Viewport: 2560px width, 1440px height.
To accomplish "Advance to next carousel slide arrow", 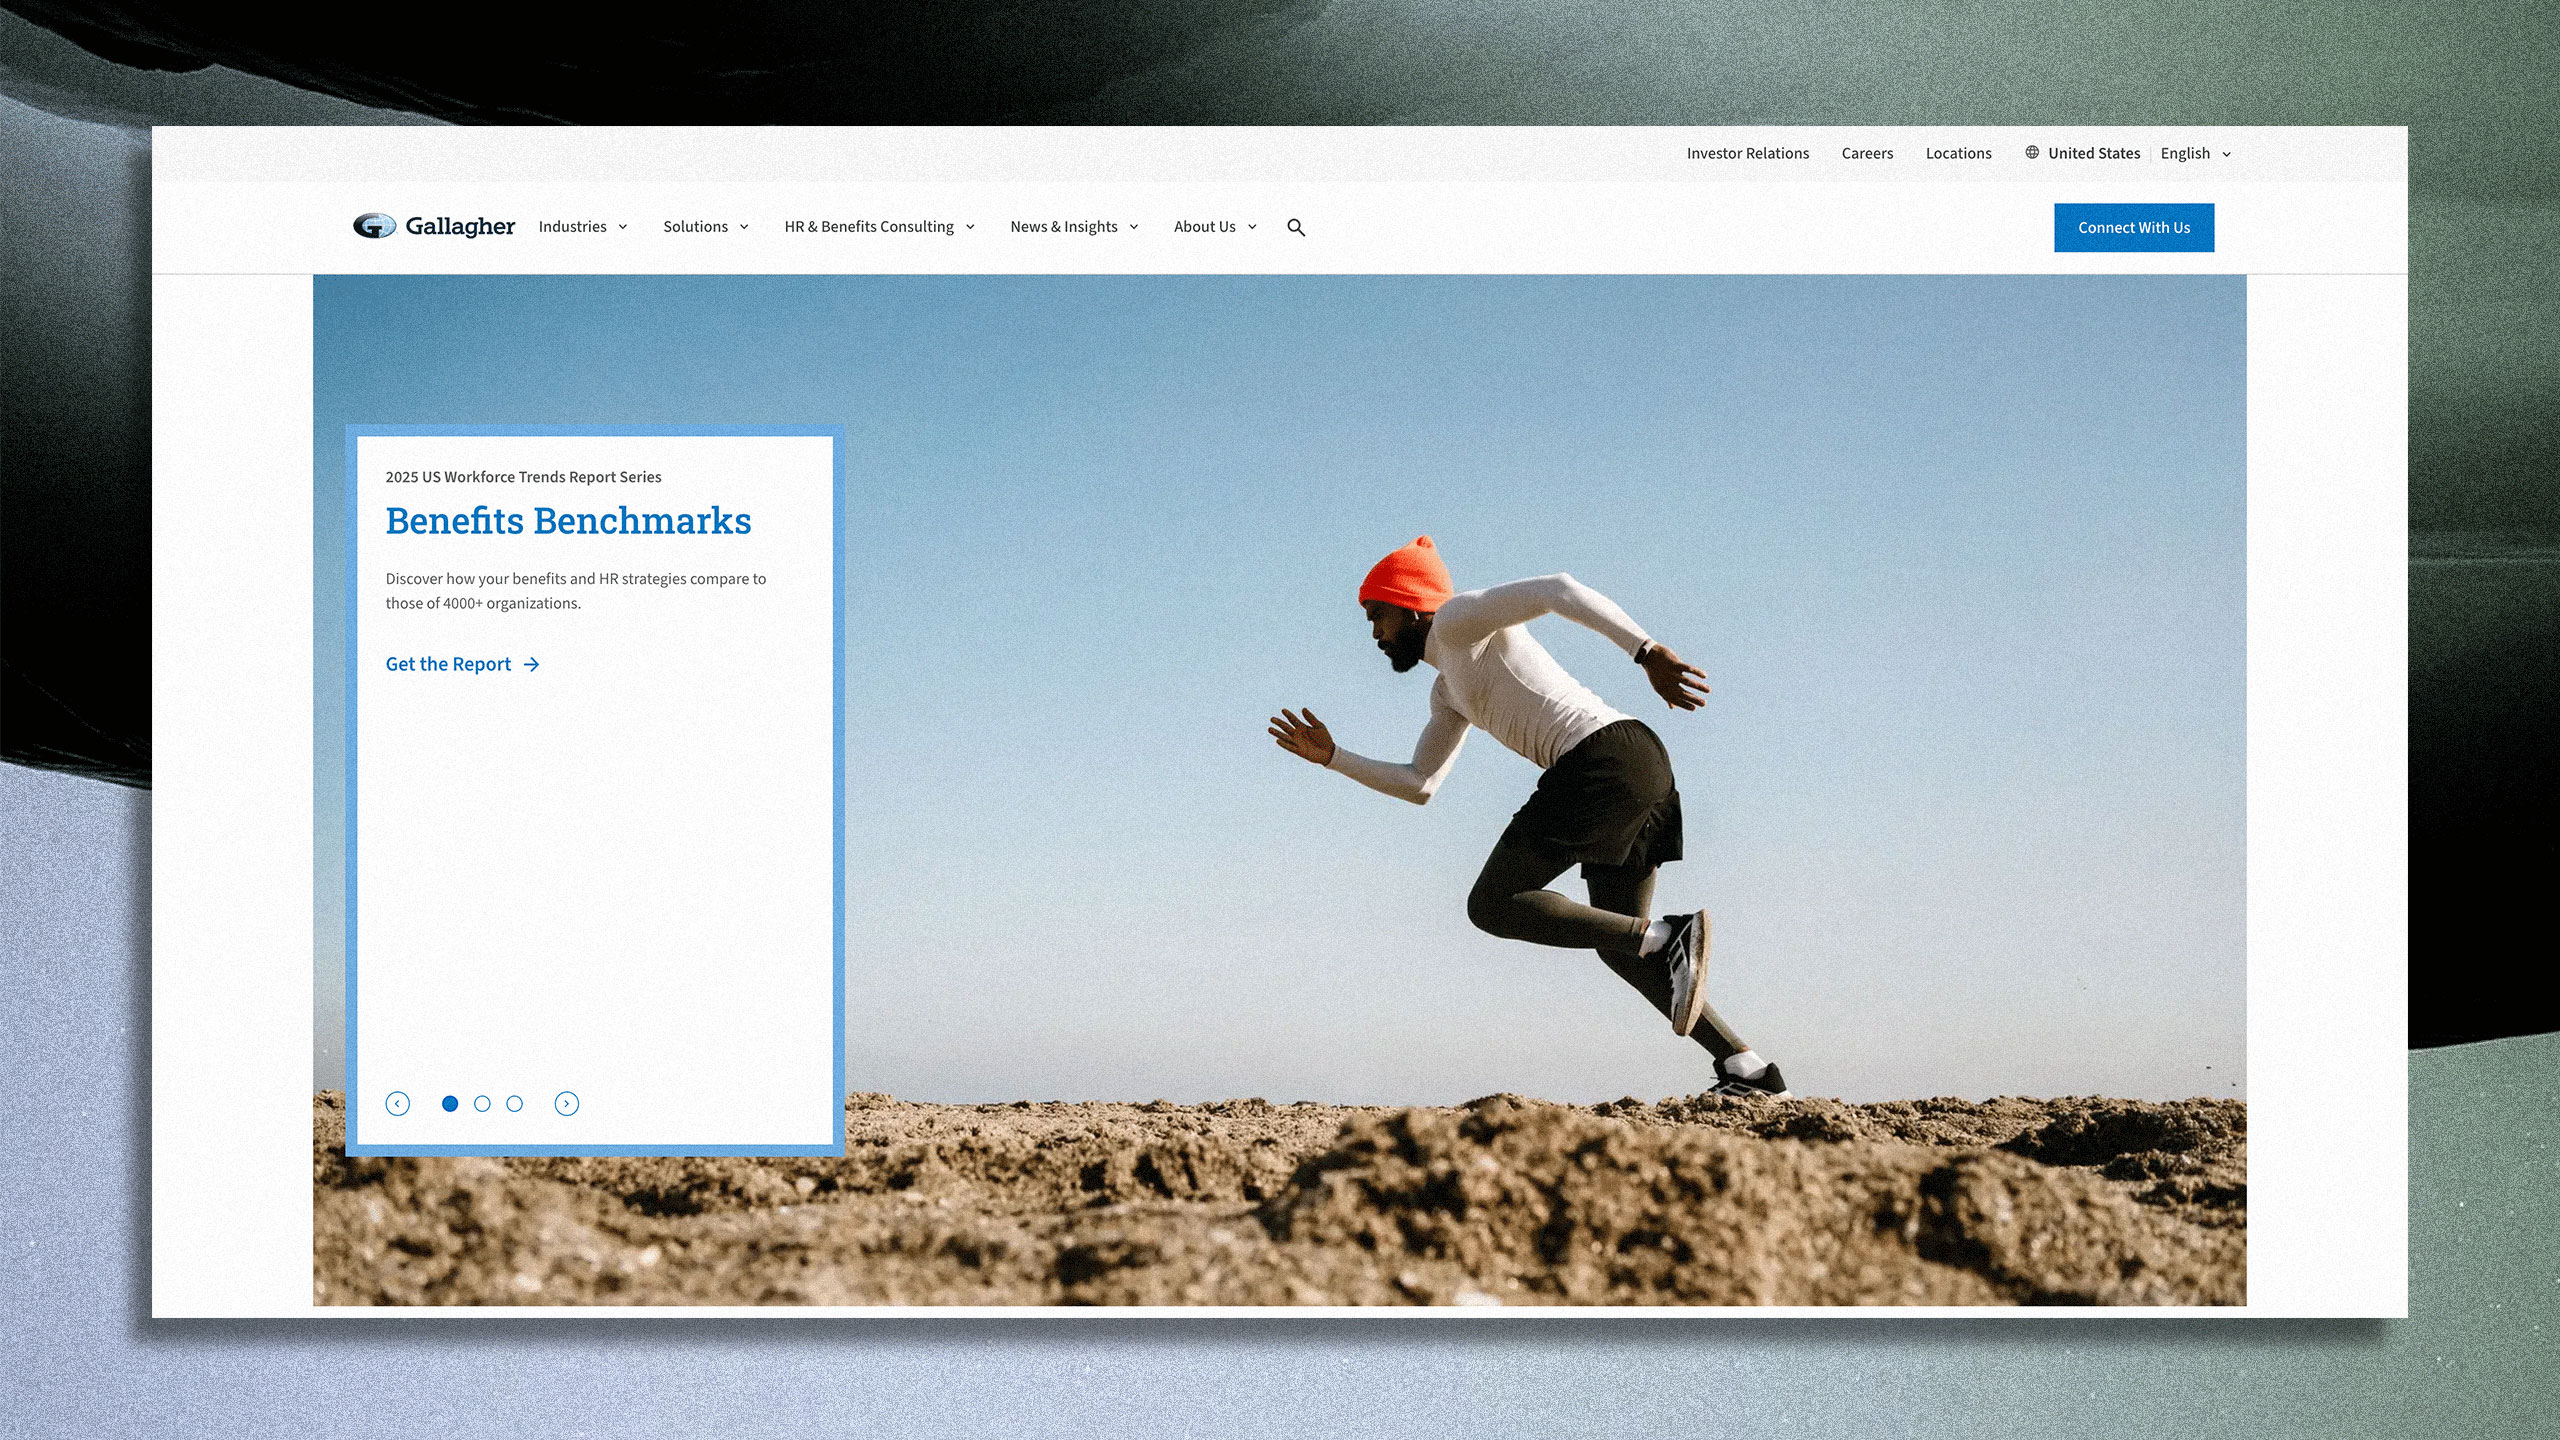I will coord(567,1104).
